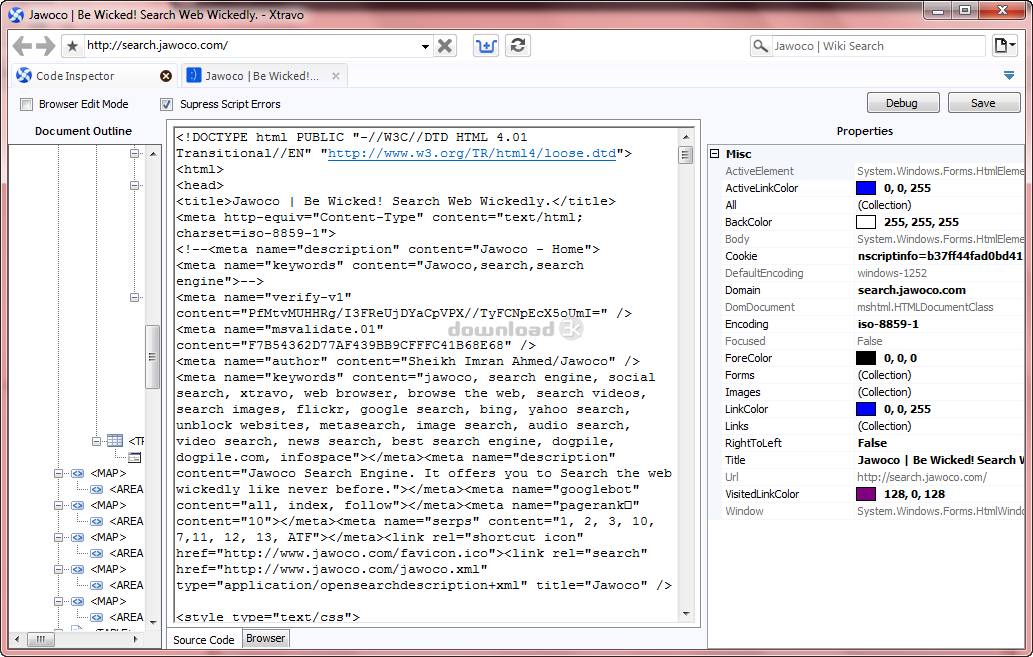Open the address bar URL history dropdown

click(x=425, y=46)
